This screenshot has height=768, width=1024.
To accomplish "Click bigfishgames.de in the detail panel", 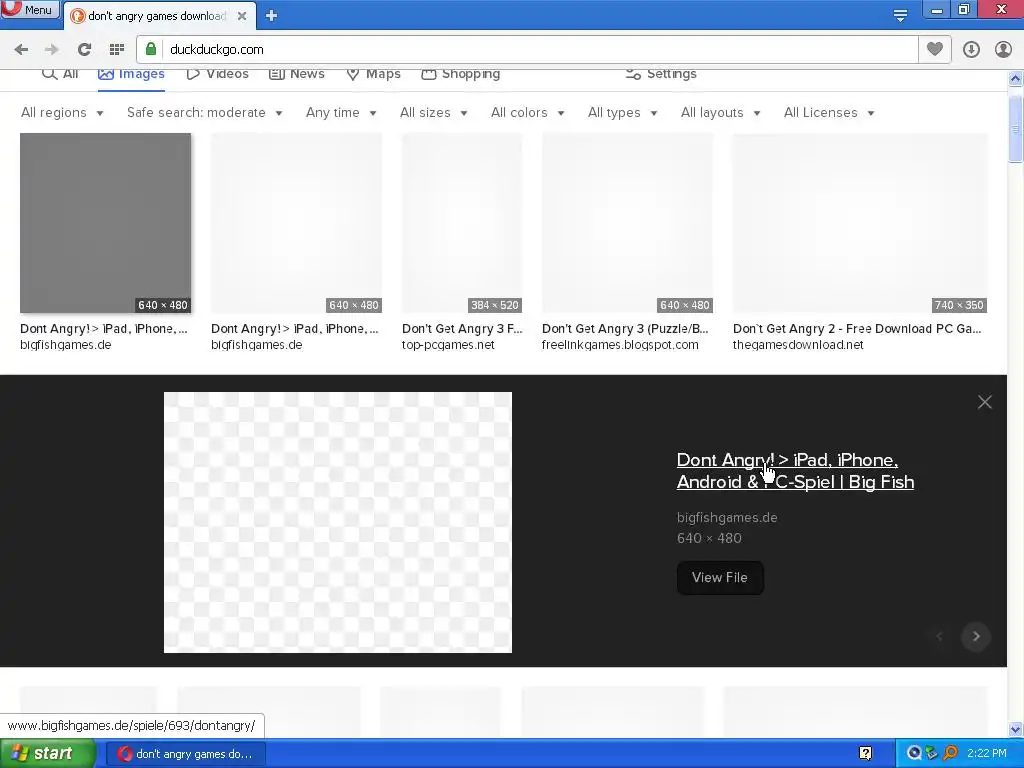I will click(x=727, y=517).
